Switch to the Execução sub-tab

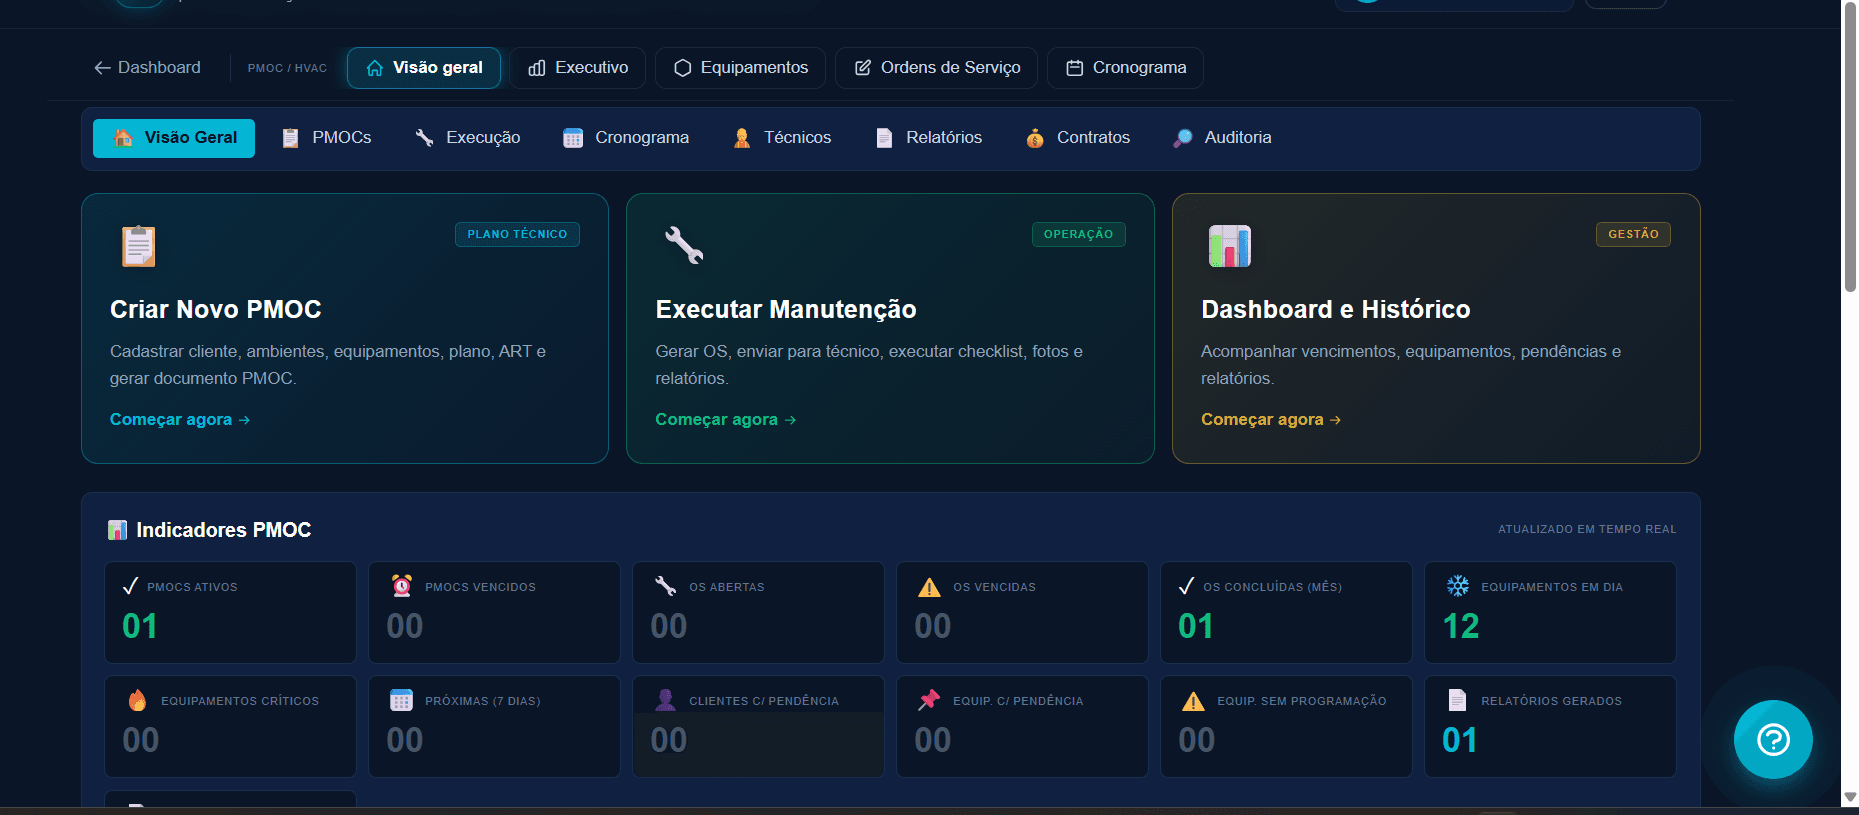pos(467,138)
